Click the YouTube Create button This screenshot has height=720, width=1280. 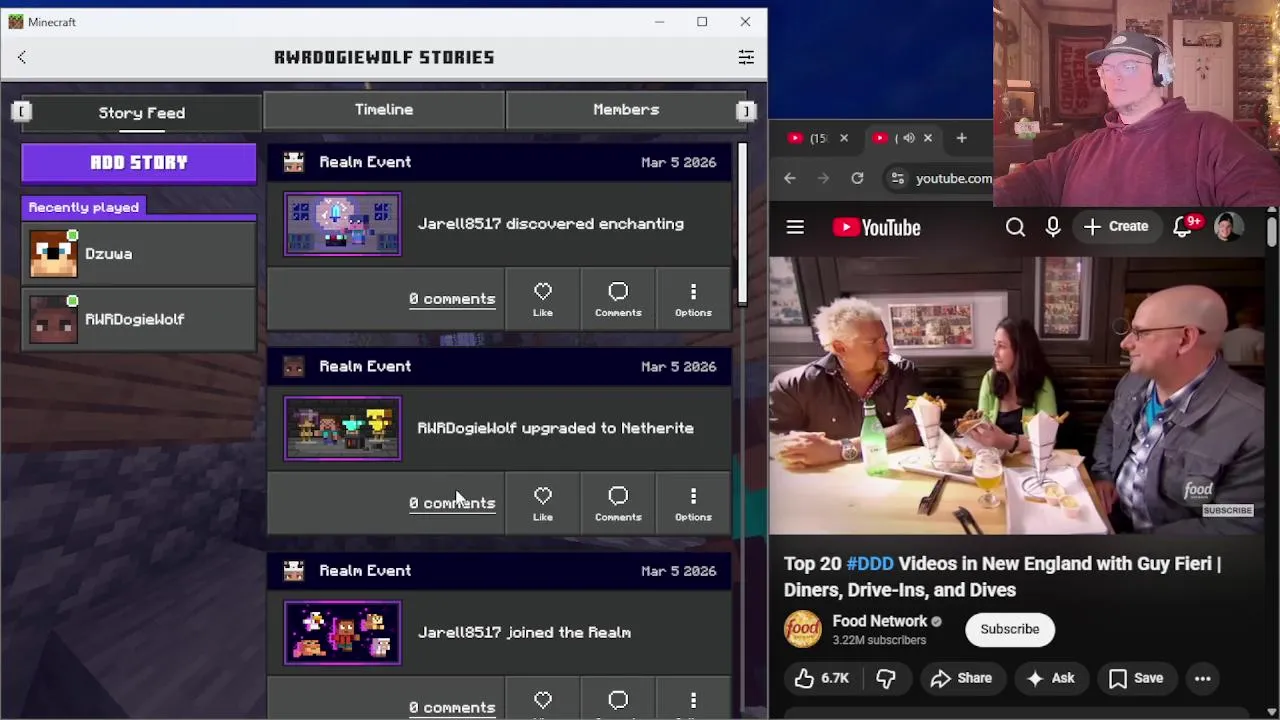point(1116,227)
